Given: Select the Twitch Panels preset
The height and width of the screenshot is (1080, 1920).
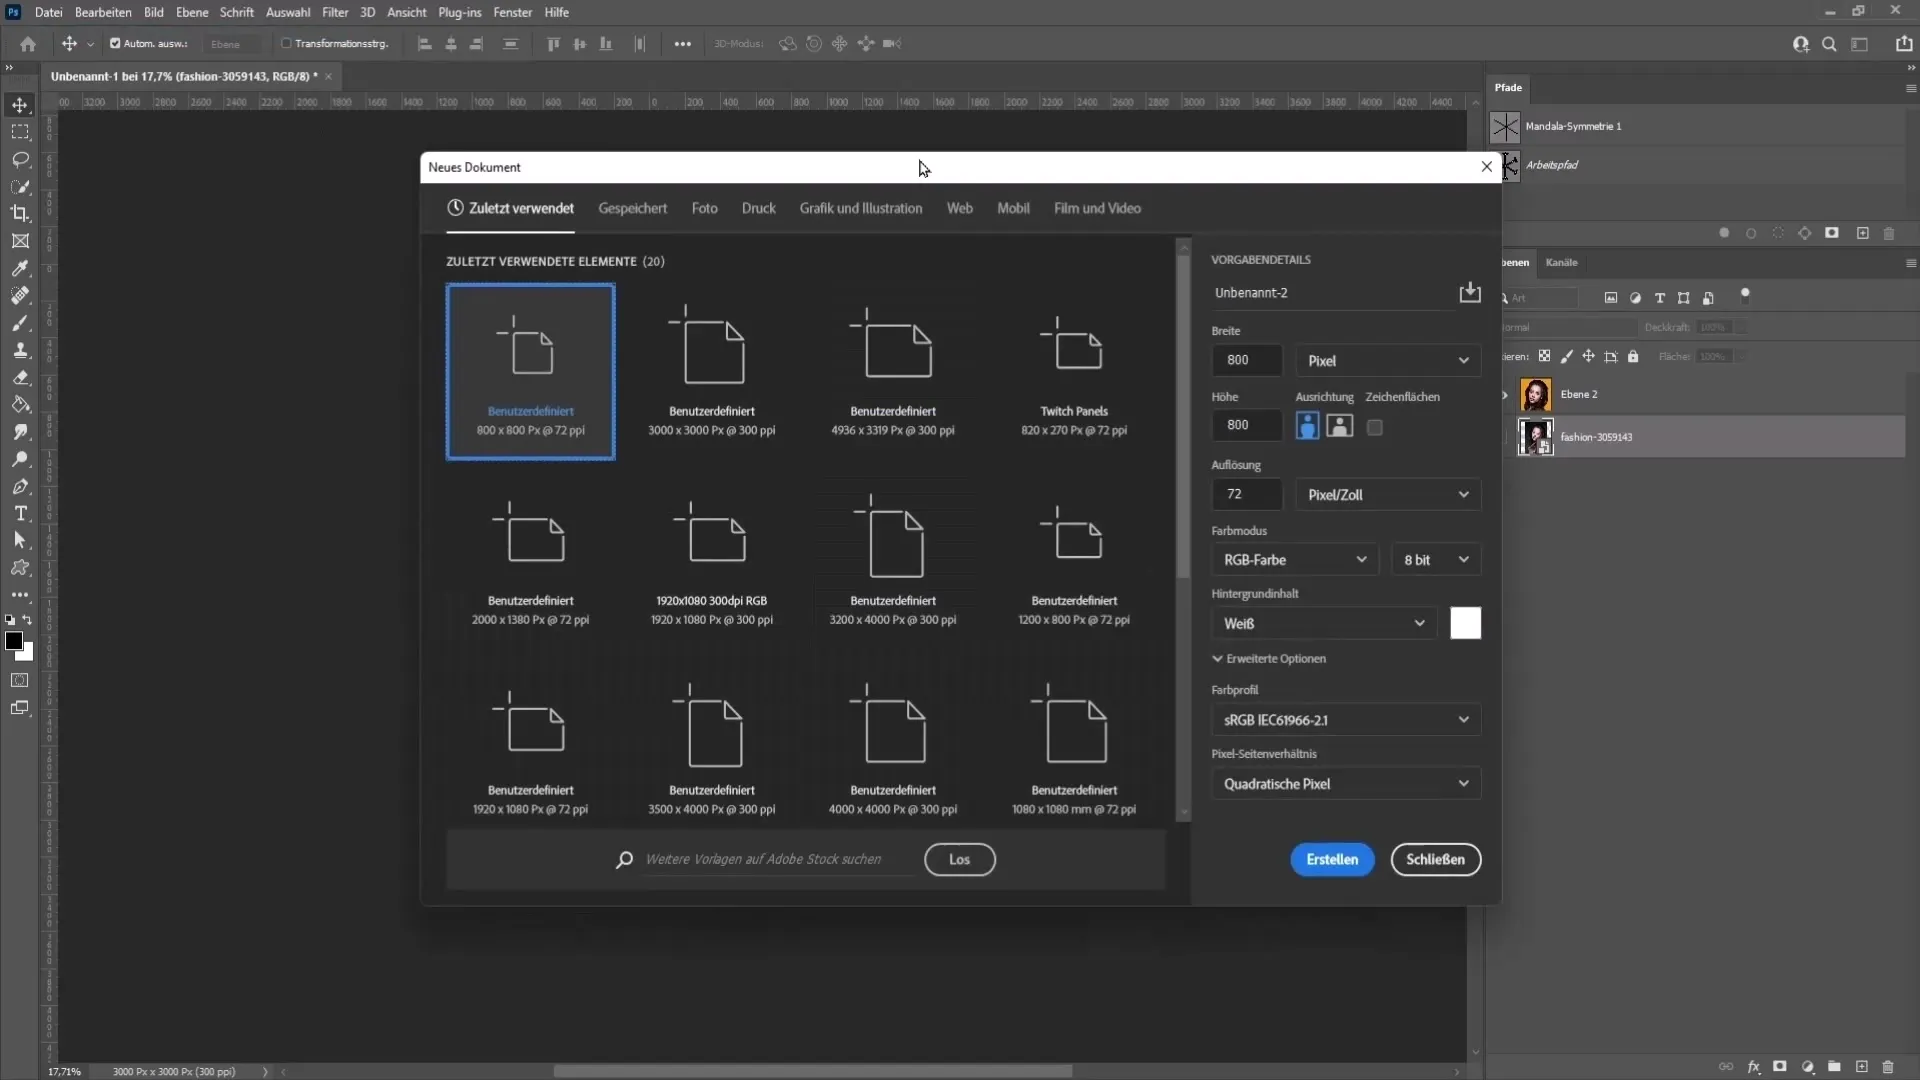Looking at the screenshot, I should pos(1073,372).
